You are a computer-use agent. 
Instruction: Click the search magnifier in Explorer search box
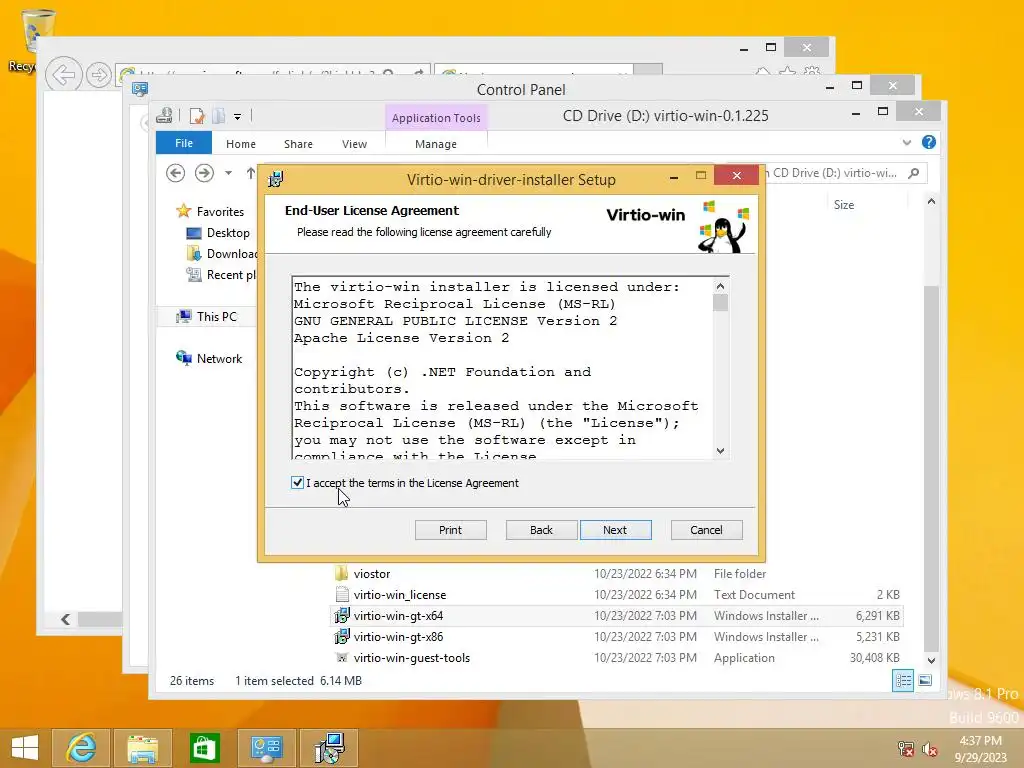pyautogui.click(x=914, y=173)
